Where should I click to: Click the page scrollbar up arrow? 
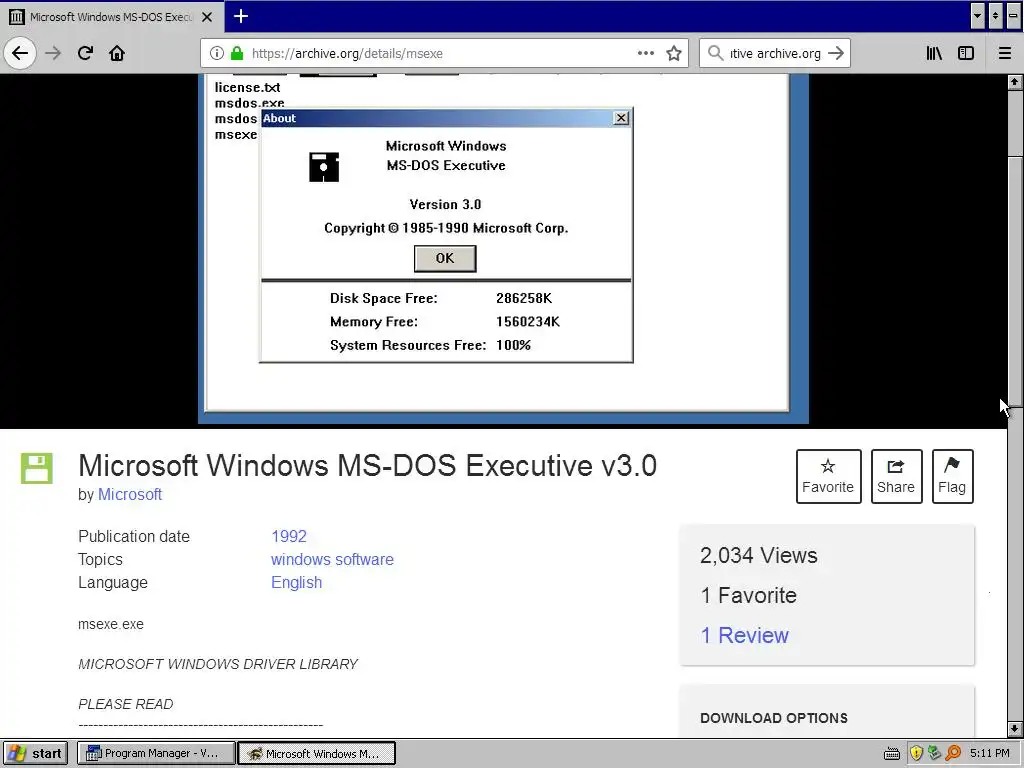click(1014, 82)
